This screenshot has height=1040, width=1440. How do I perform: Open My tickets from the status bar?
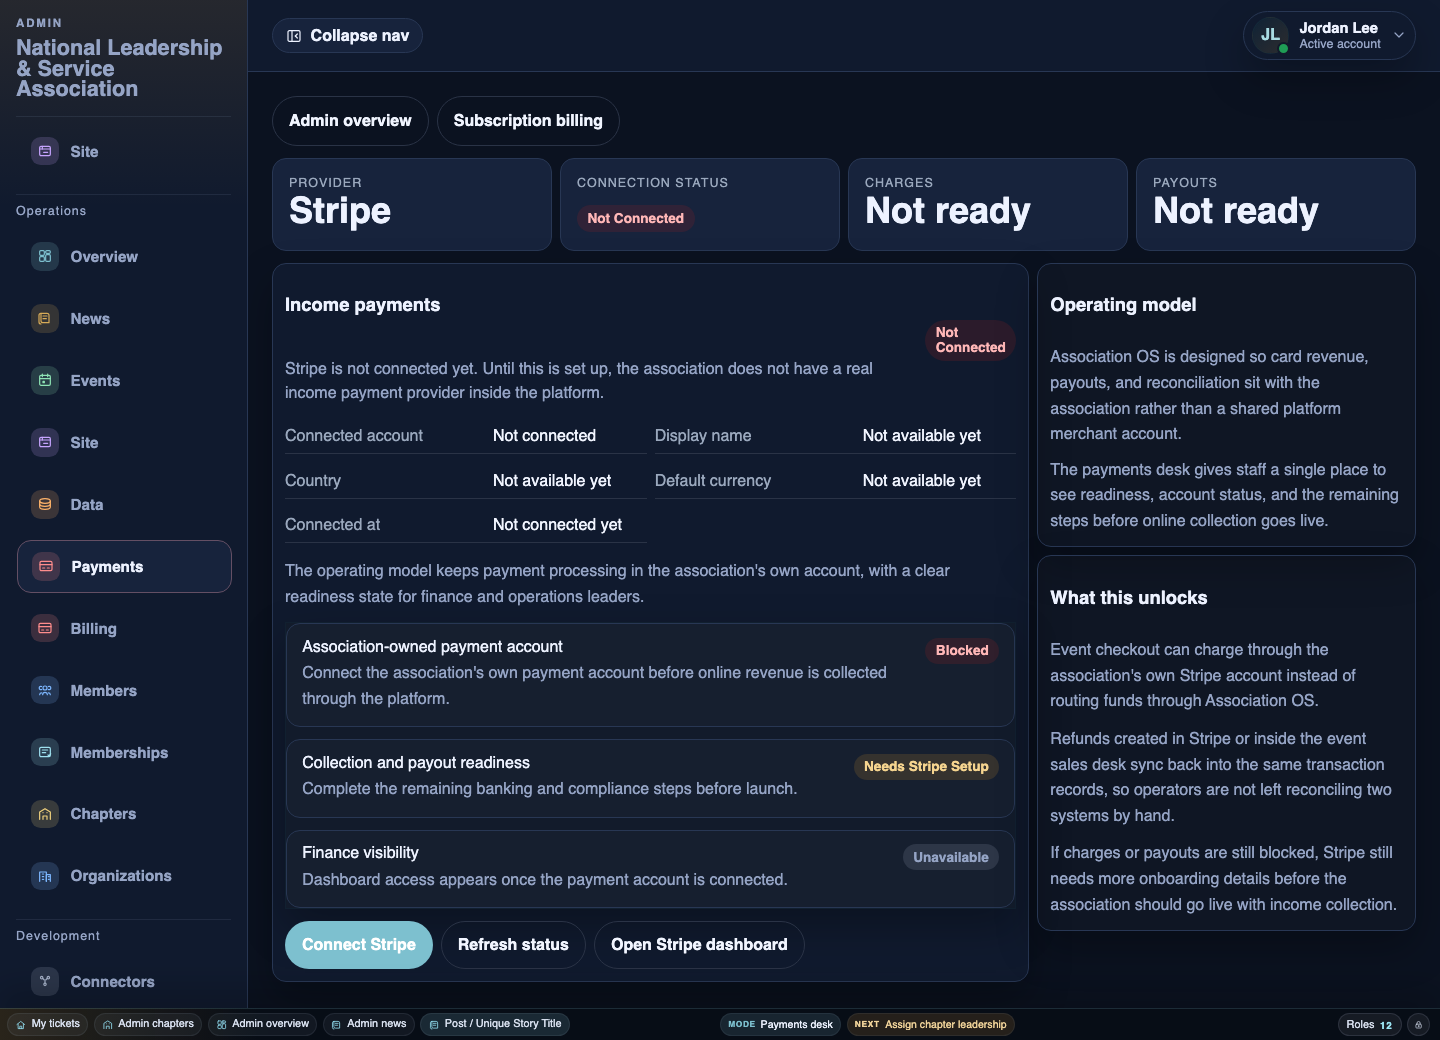(x=47, y=1024)
